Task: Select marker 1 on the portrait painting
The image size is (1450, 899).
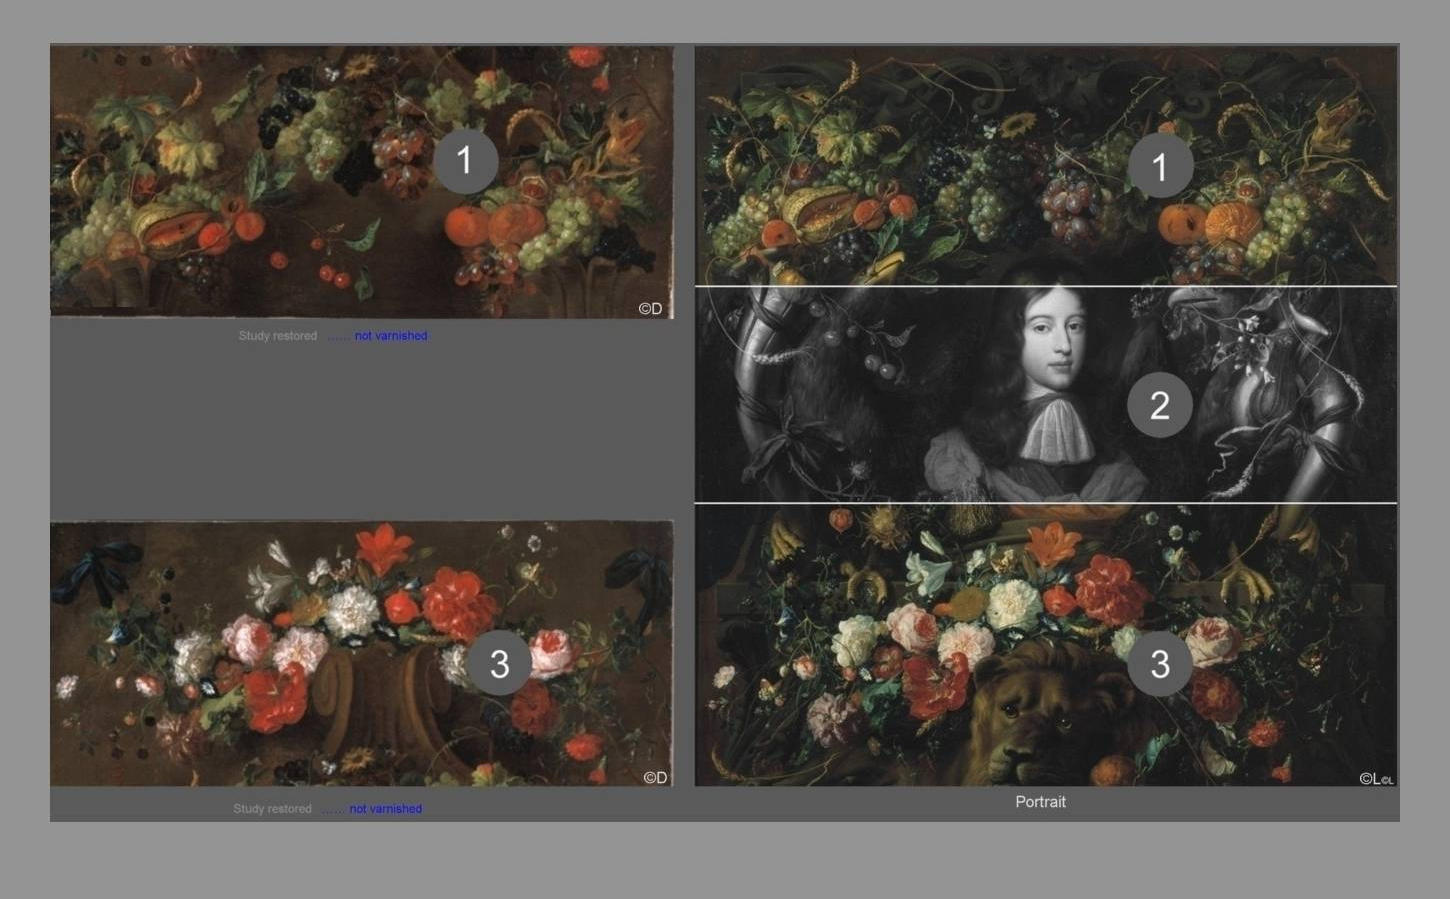Action: (1160, 166)
